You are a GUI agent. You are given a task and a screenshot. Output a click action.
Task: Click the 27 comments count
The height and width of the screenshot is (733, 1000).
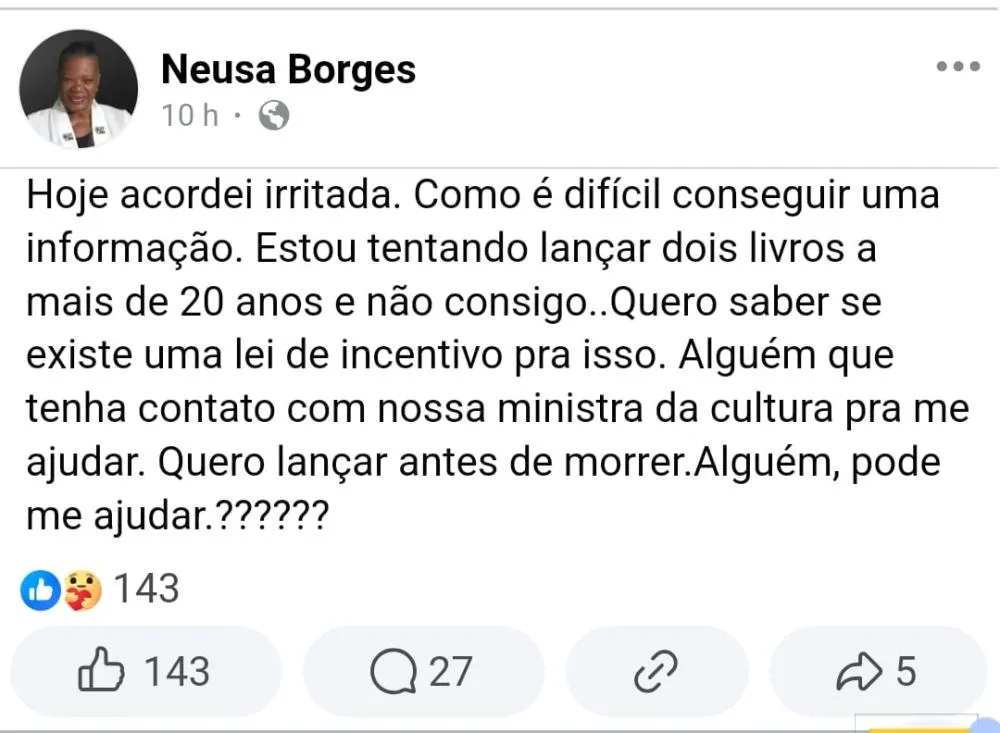pos(450,672)
